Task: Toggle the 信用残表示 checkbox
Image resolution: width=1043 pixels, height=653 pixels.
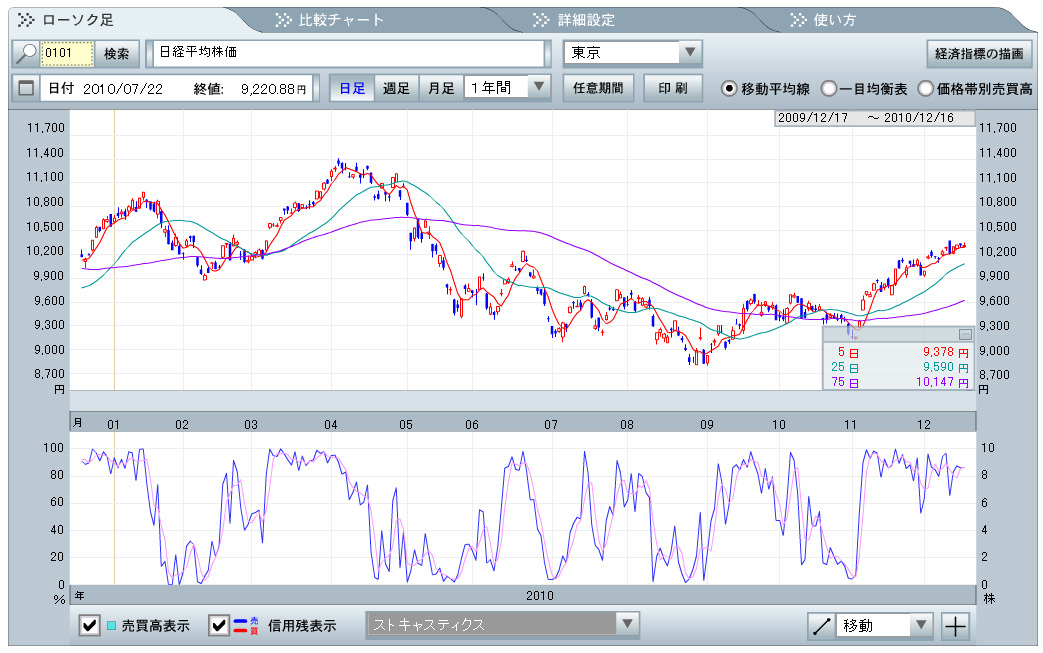Action: [x=219, y=626]
